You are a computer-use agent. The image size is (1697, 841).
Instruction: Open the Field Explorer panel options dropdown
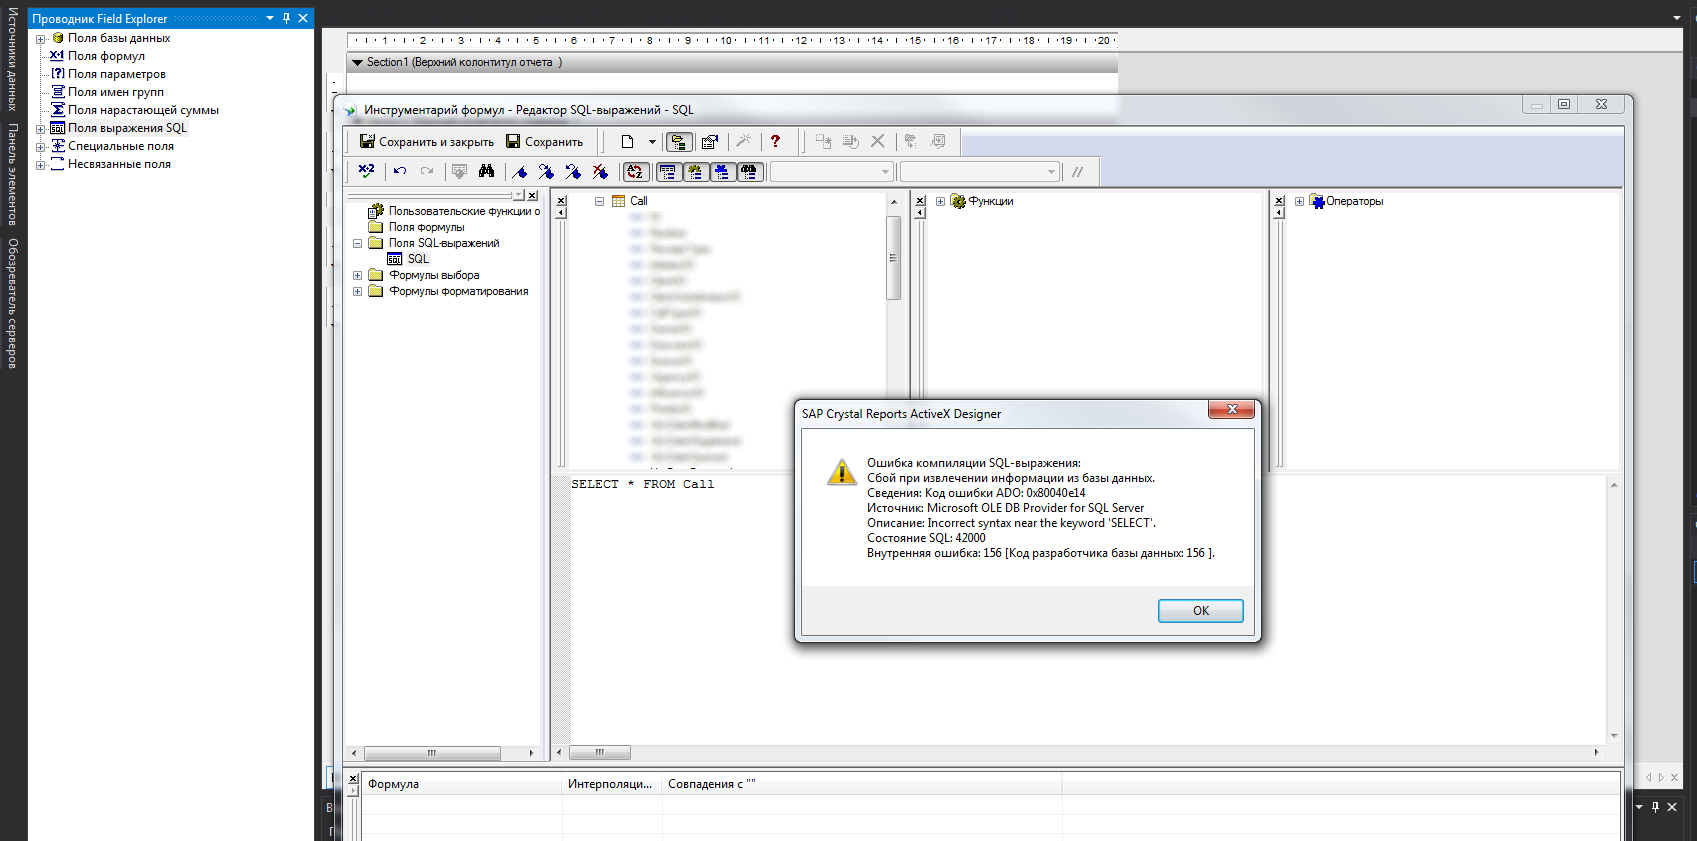270,18
